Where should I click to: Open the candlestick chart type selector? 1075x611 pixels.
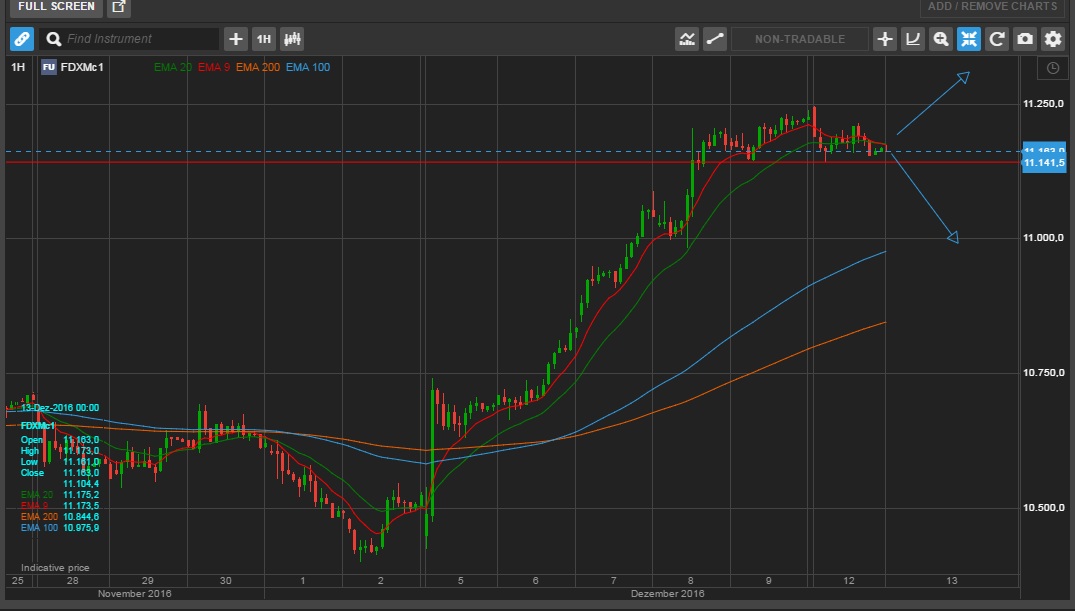(292, 39)
